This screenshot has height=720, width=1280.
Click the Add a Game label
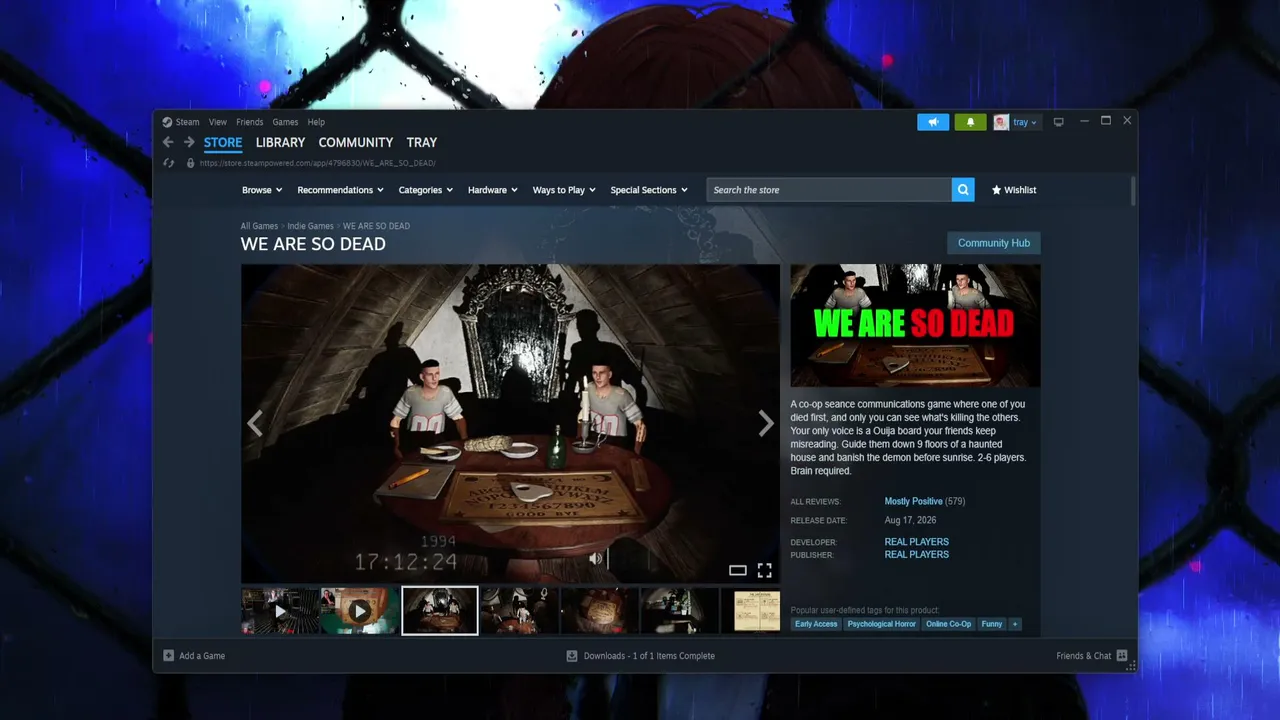[x=202, y=656]
